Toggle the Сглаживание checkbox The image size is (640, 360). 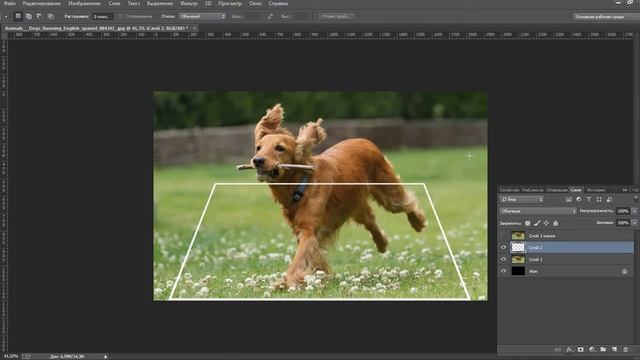(121, 16)
